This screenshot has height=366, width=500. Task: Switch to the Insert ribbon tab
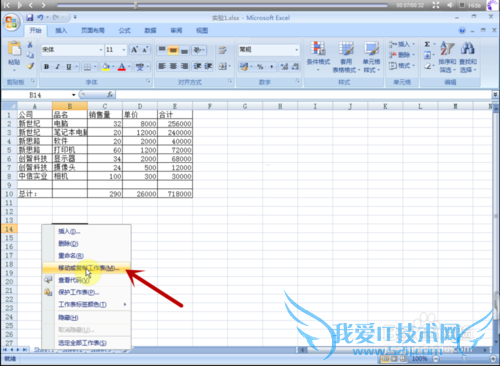pyautogui.click(x=61, y=31)
